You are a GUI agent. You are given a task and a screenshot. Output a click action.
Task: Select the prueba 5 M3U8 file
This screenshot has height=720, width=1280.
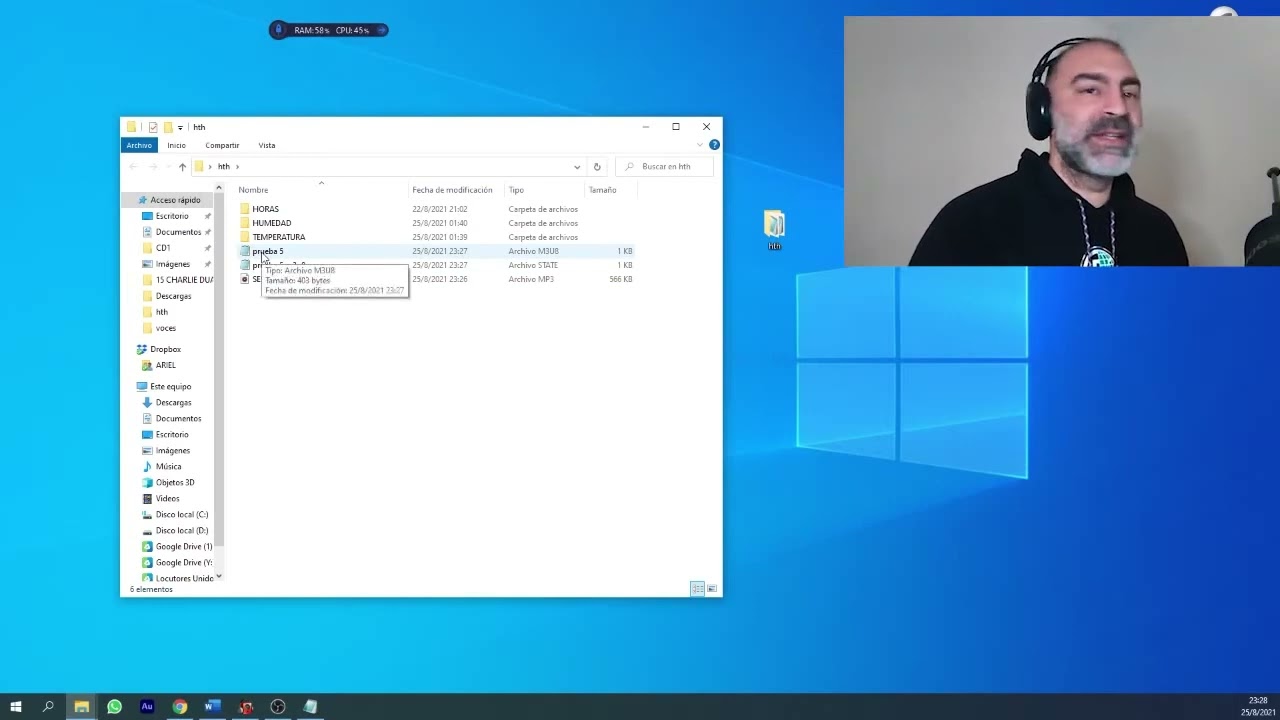click(267, 251)
